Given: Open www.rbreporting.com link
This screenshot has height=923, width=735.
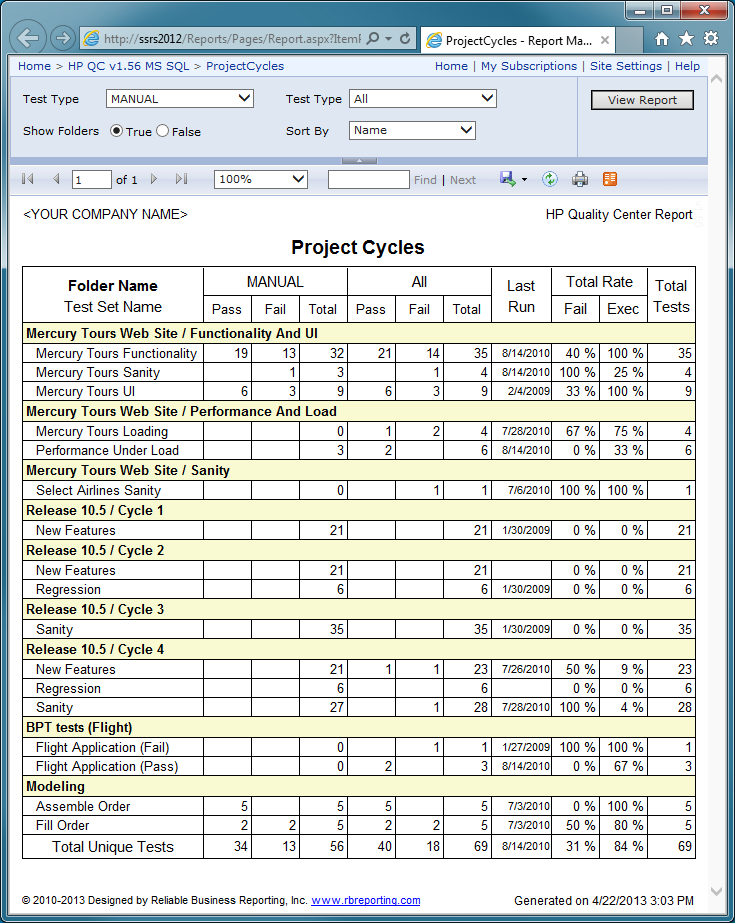Looking at the screenshot, I should (x=365, y=900).
